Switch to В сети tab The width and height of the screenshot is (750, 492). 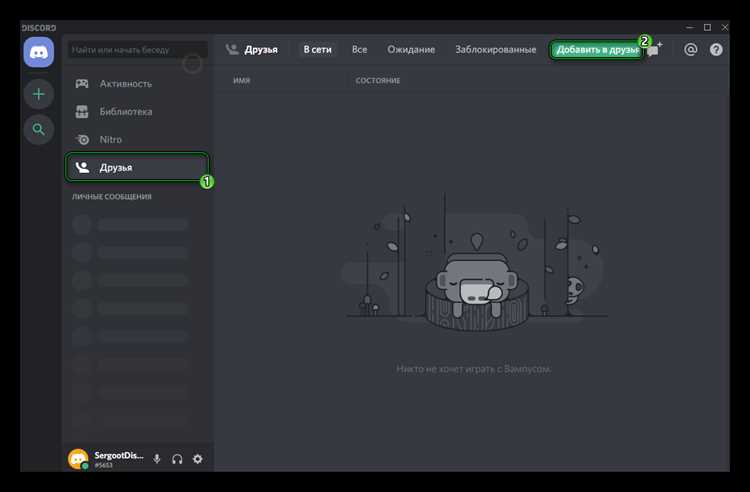point(317,49)
